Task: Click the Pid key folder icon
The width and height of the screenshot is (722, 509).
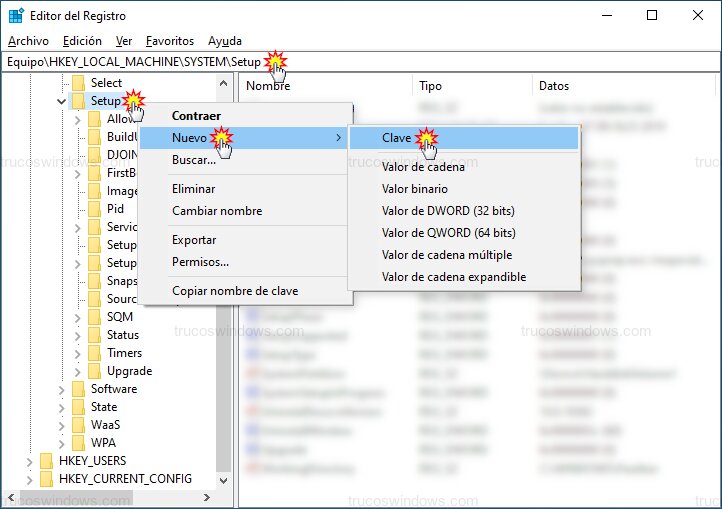Action: click(94, 209)
